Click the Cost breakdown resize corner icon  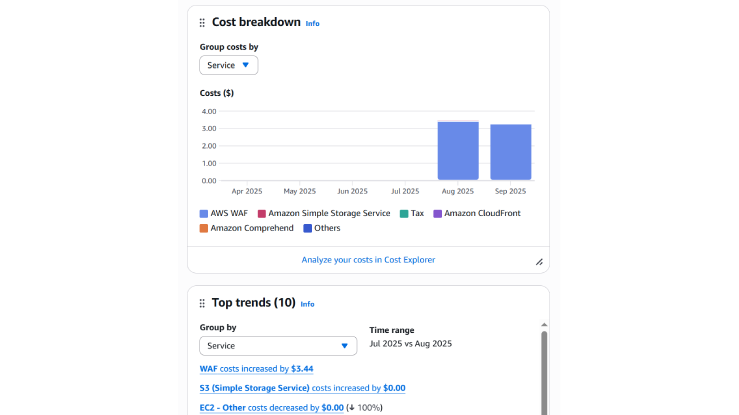[539, 262]
